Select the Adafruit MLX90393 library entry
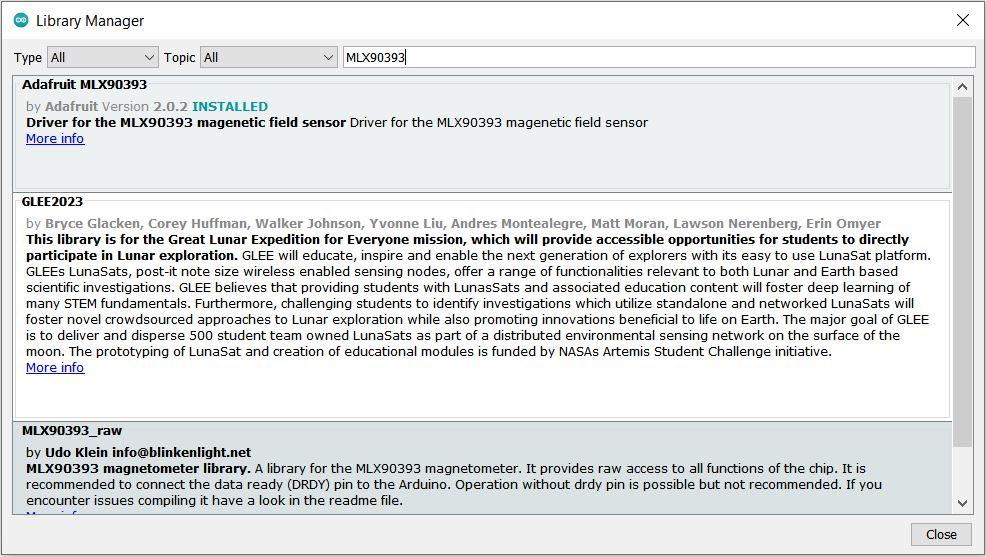The height and width of the screenshot is (557, 986). [482, 135]
